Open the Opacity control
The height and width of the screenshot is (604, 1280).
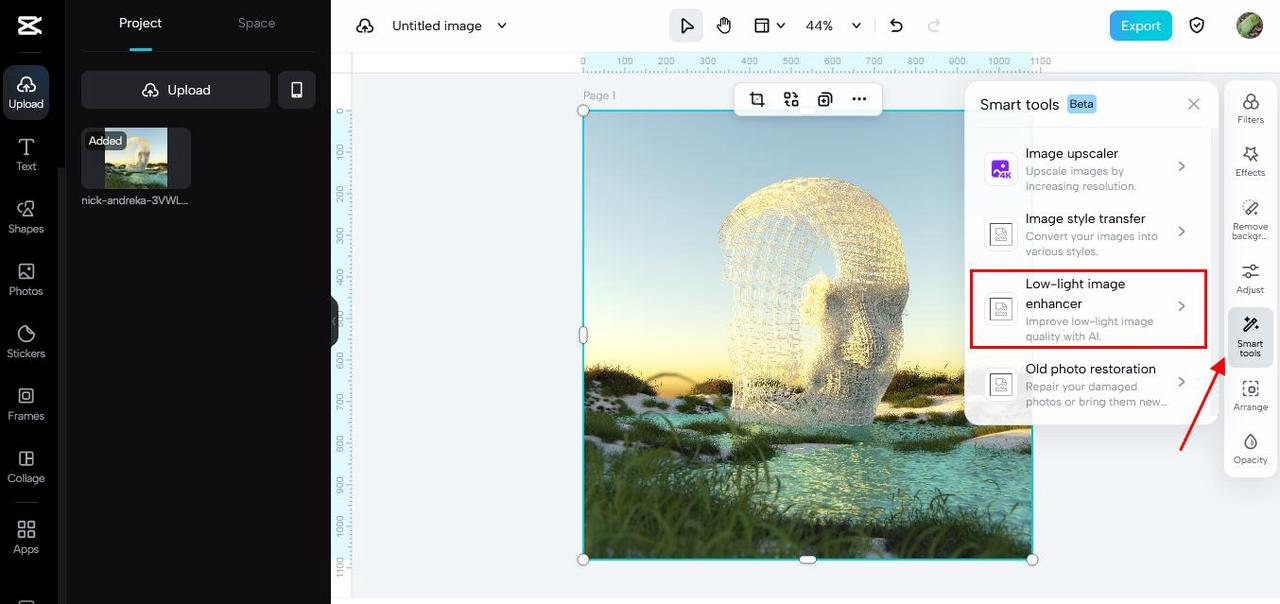coord(1250,449)
